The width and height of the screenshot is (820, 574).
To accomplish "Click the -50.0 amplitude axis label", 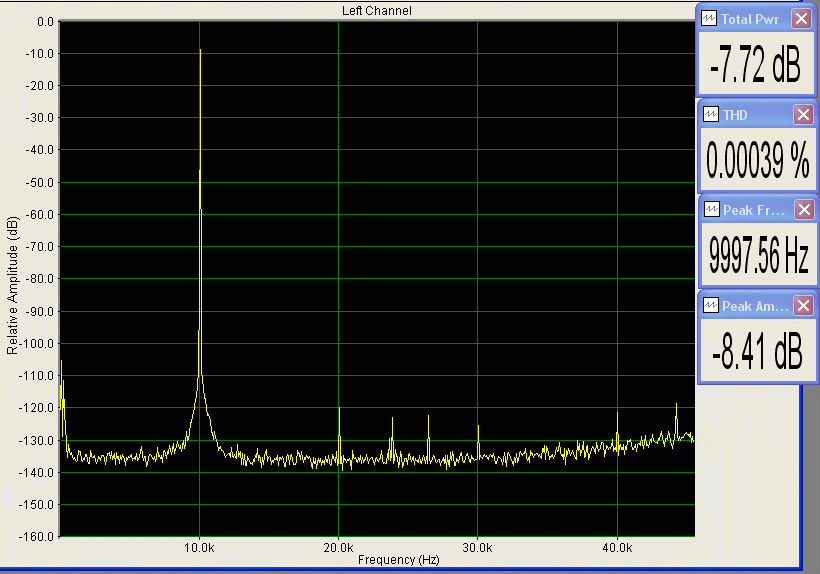I will coord(40,183).
